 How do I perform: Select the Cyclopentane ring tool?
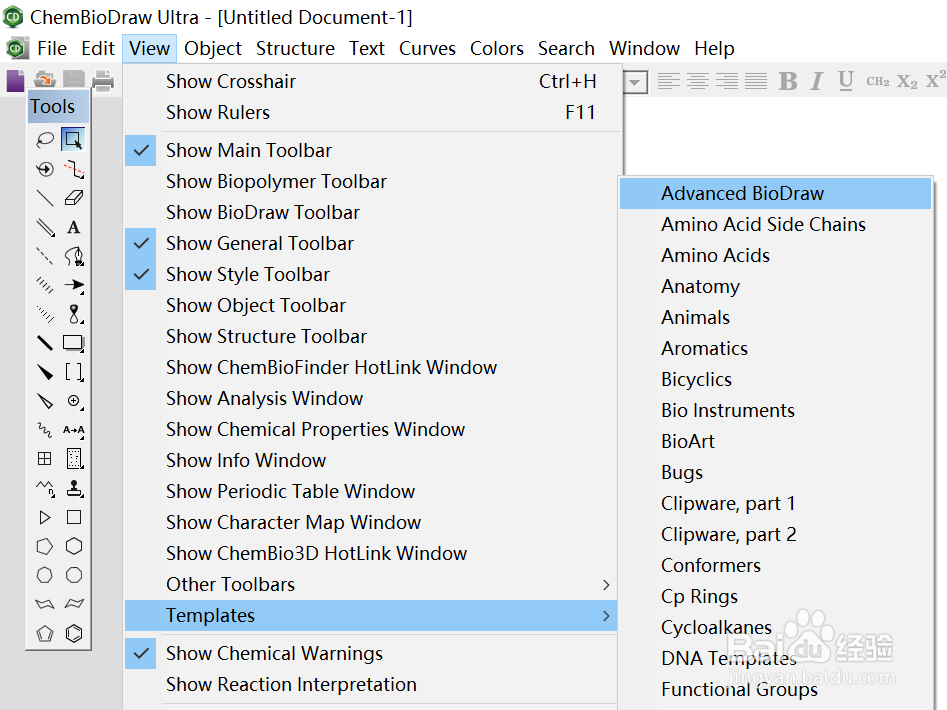[x=45, y=546]
